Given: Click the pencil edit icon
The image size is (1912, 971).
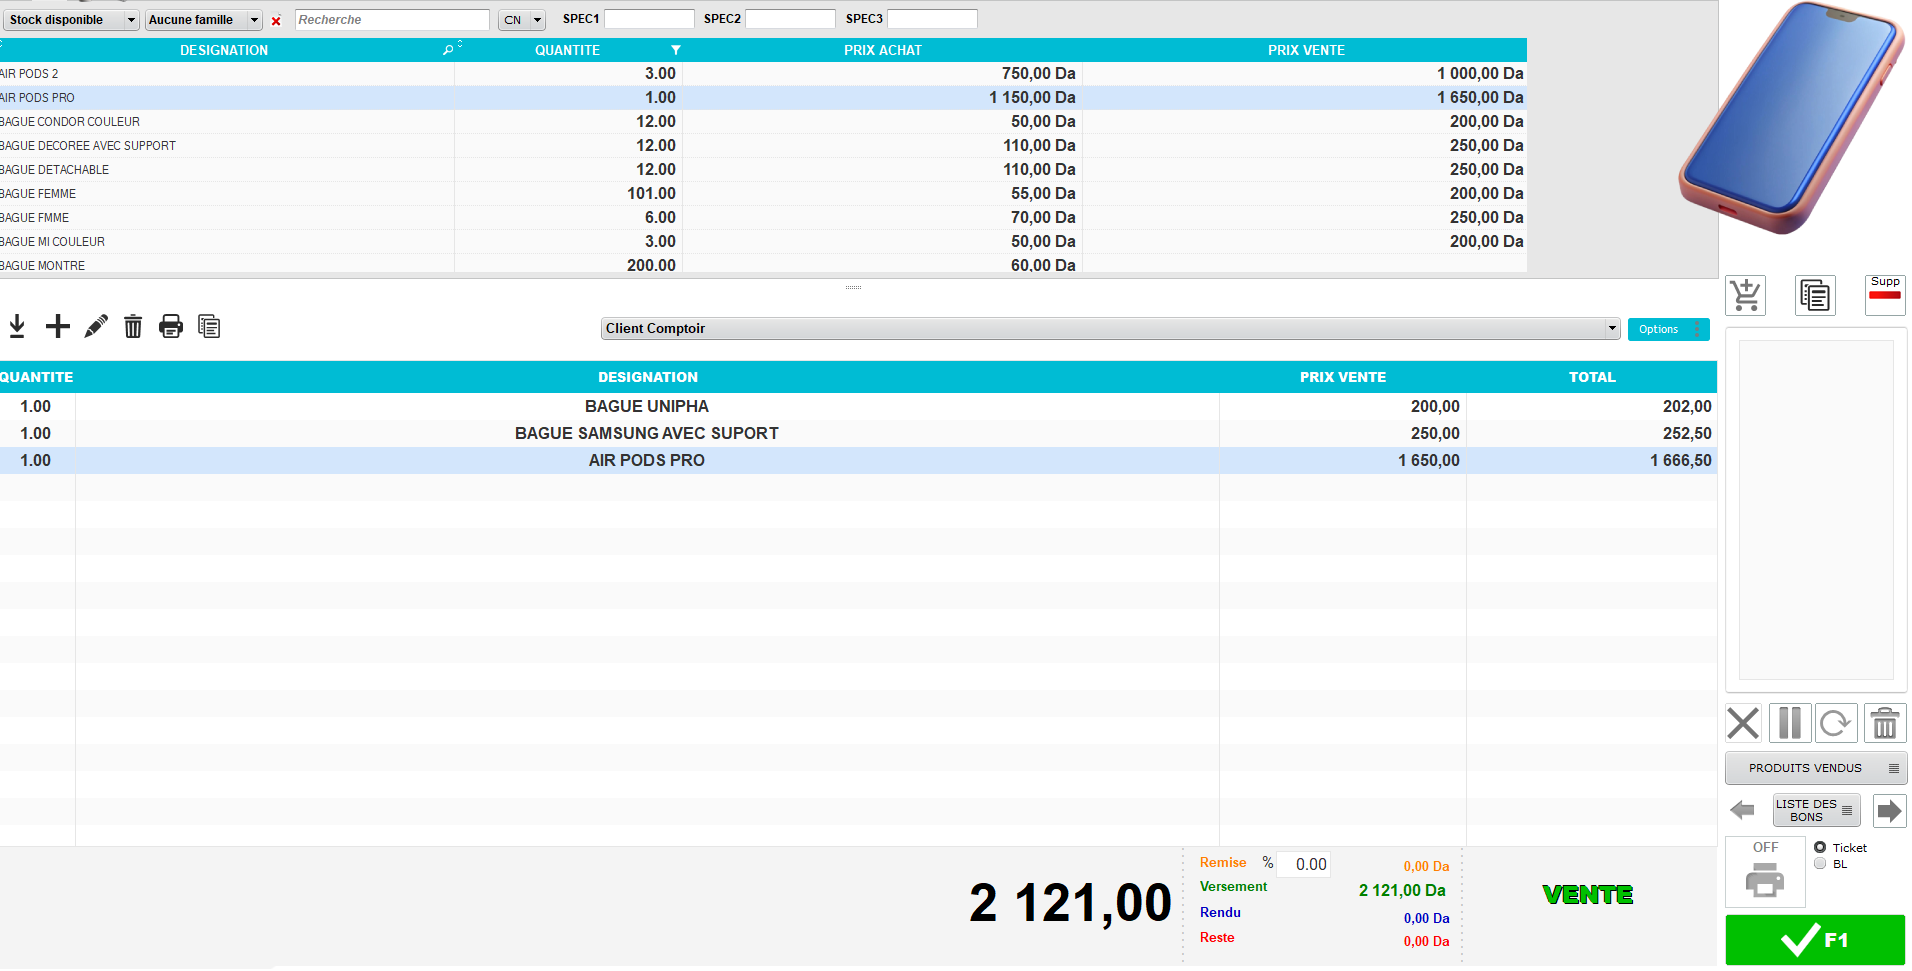Looking at the screenshot, I should click(96, 326).
